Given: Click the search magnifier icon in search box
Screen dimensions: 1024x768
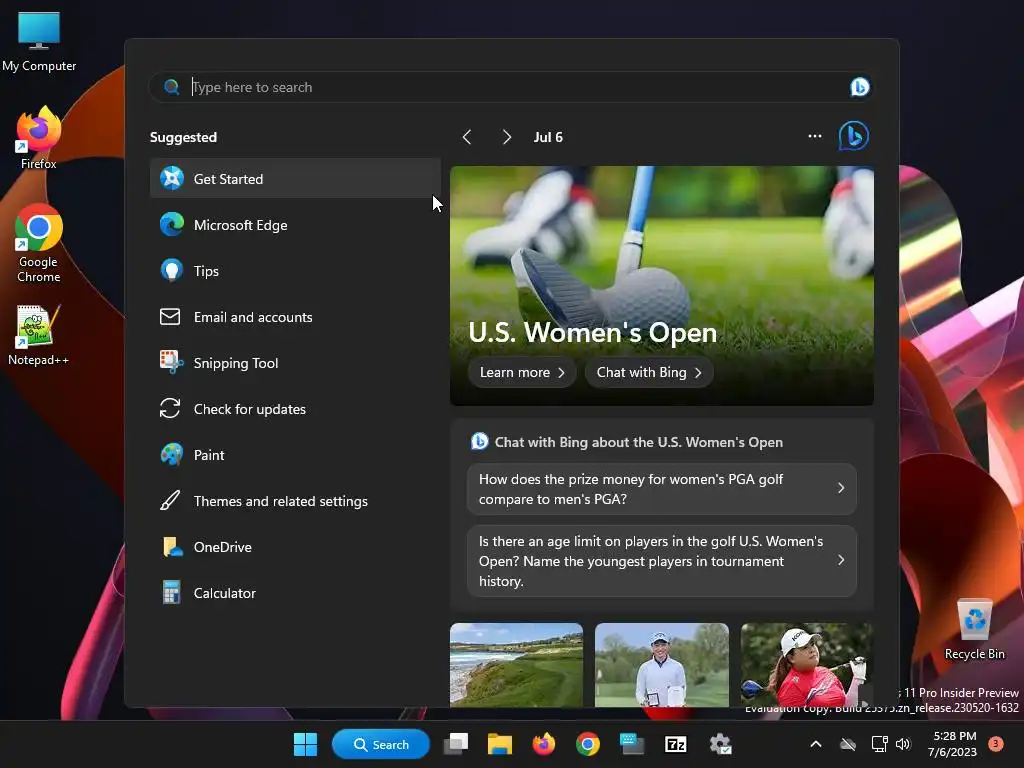Looking at the screenshot, I should tap(171, 87).
